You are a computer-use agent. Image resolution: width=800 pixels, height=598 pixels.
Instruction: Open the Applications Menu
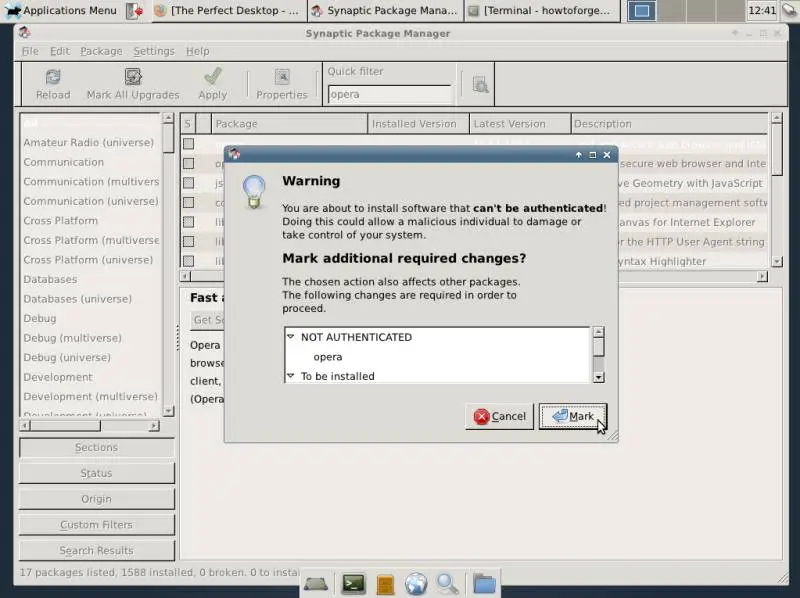click(61, 10)
